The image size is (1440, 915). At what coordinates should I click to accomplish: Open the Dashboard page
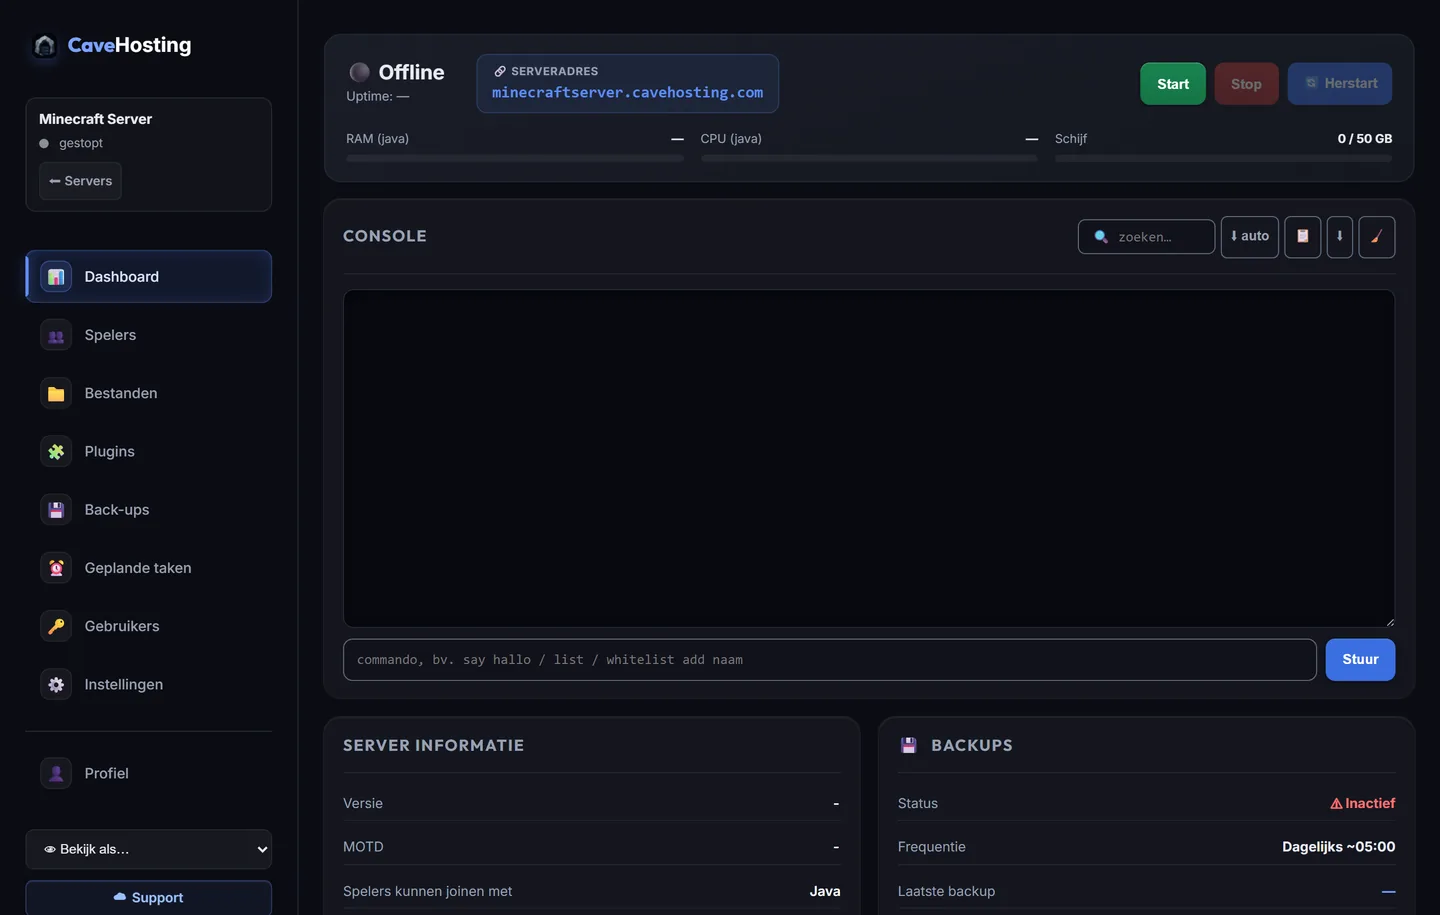(x=148, y=276)
